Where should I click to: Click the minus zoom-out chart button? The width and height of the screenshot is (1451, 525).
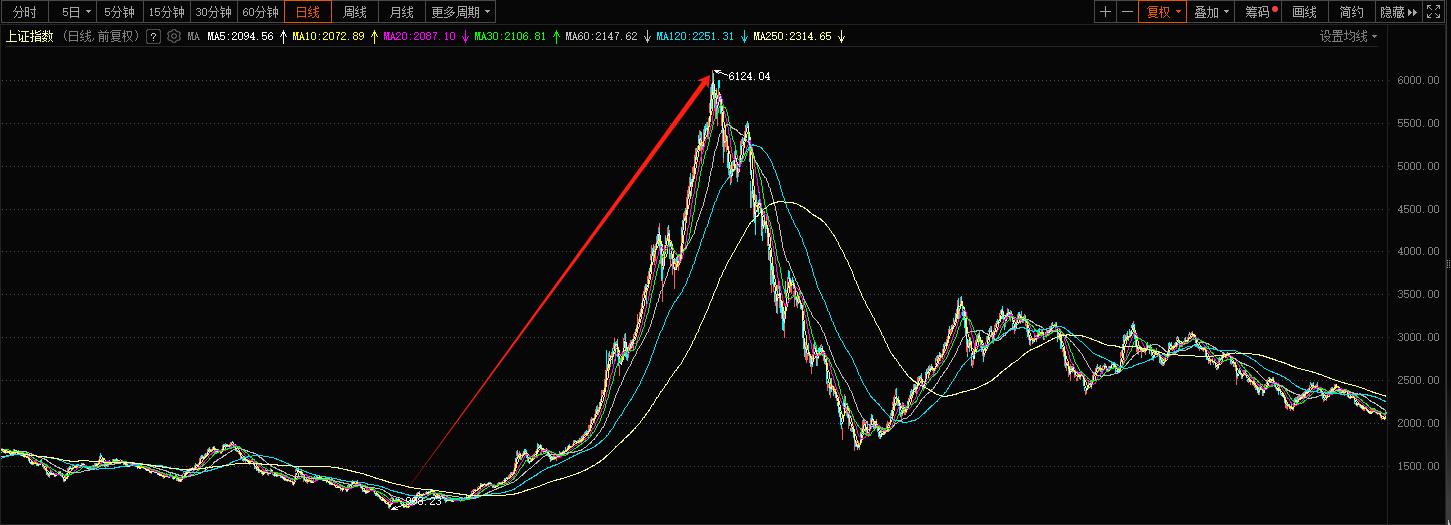tap(1127, 12)
